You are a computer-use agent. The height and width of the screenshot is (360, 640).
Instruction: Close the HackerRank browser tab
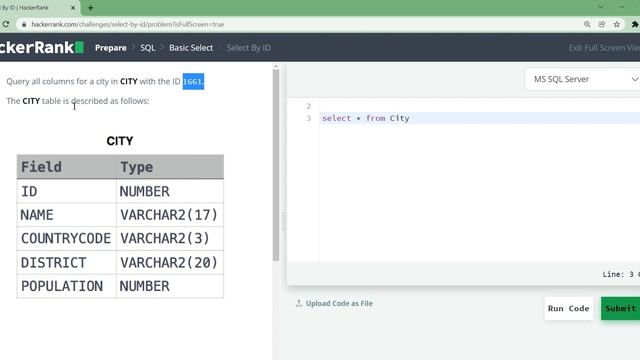(x=73, y=8)
